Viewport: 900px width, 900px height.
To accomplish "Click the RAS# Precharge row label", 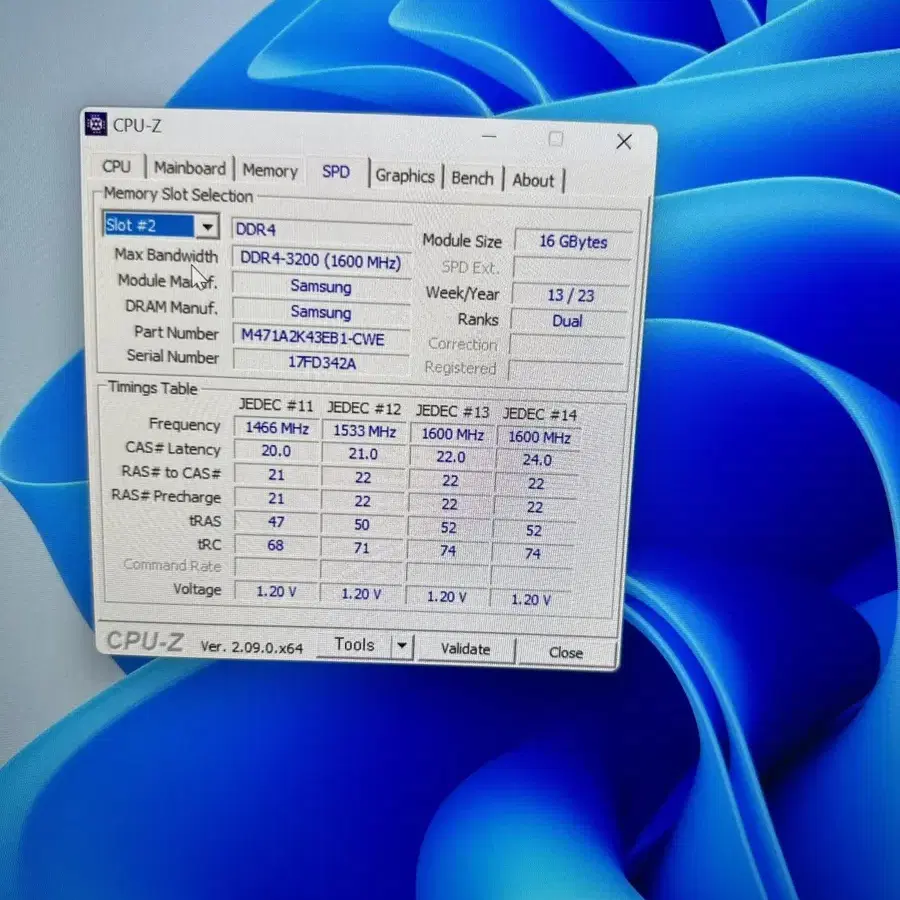I will tap(166, 496).
